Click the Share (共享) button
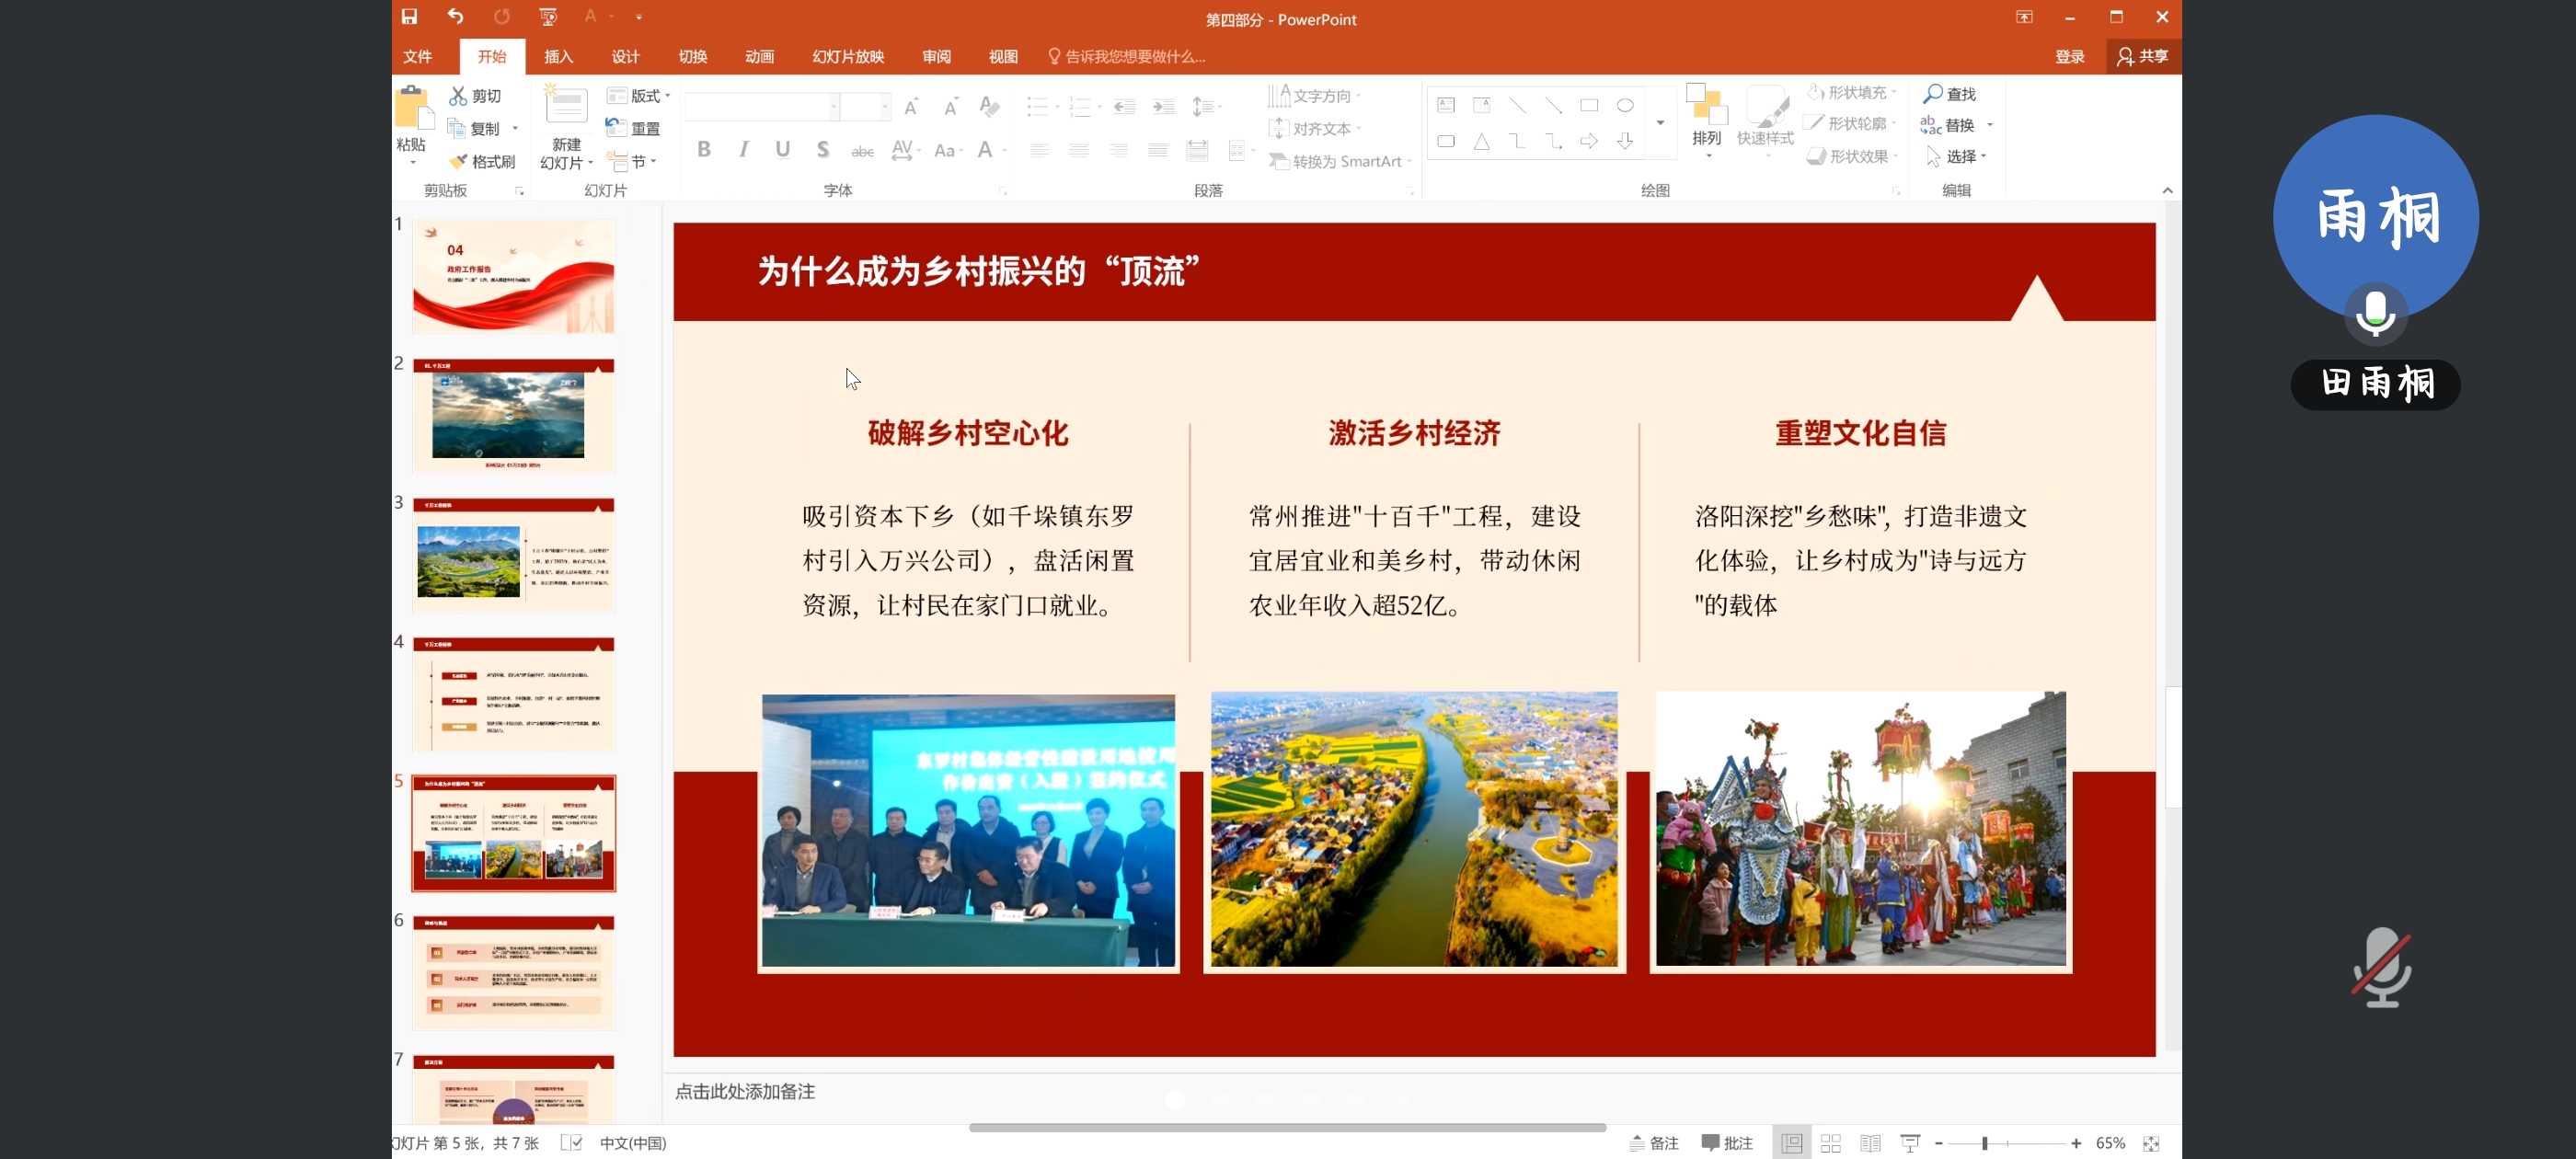 [x=2143, y=57]
